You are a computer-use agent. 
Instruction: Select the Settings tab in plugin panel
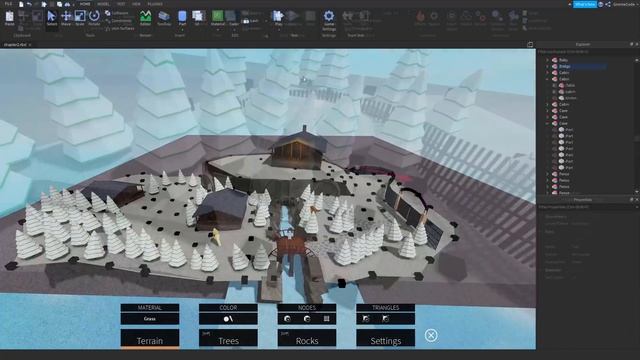pyautogui.click(x=386, y=338)
